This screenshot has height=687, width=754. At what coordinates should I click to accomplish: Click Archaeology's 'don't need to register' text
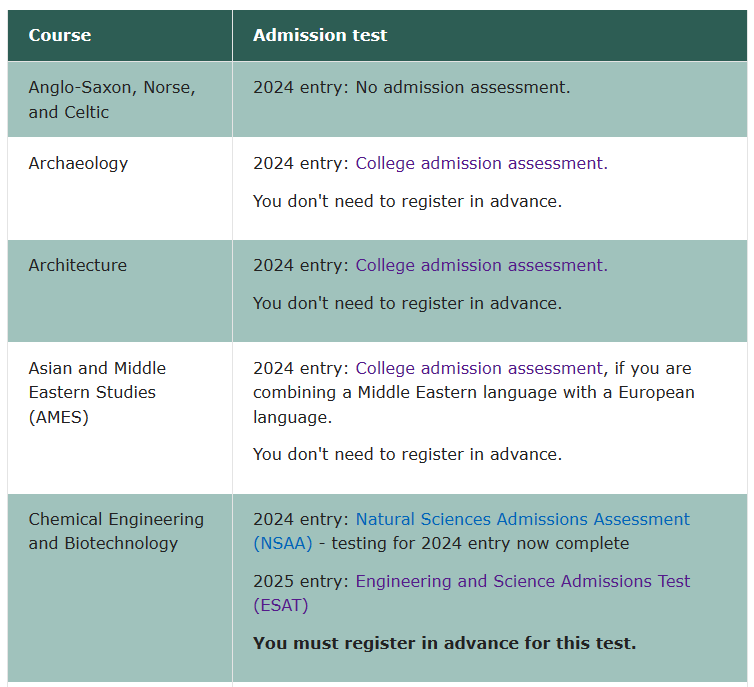[407, 201]
